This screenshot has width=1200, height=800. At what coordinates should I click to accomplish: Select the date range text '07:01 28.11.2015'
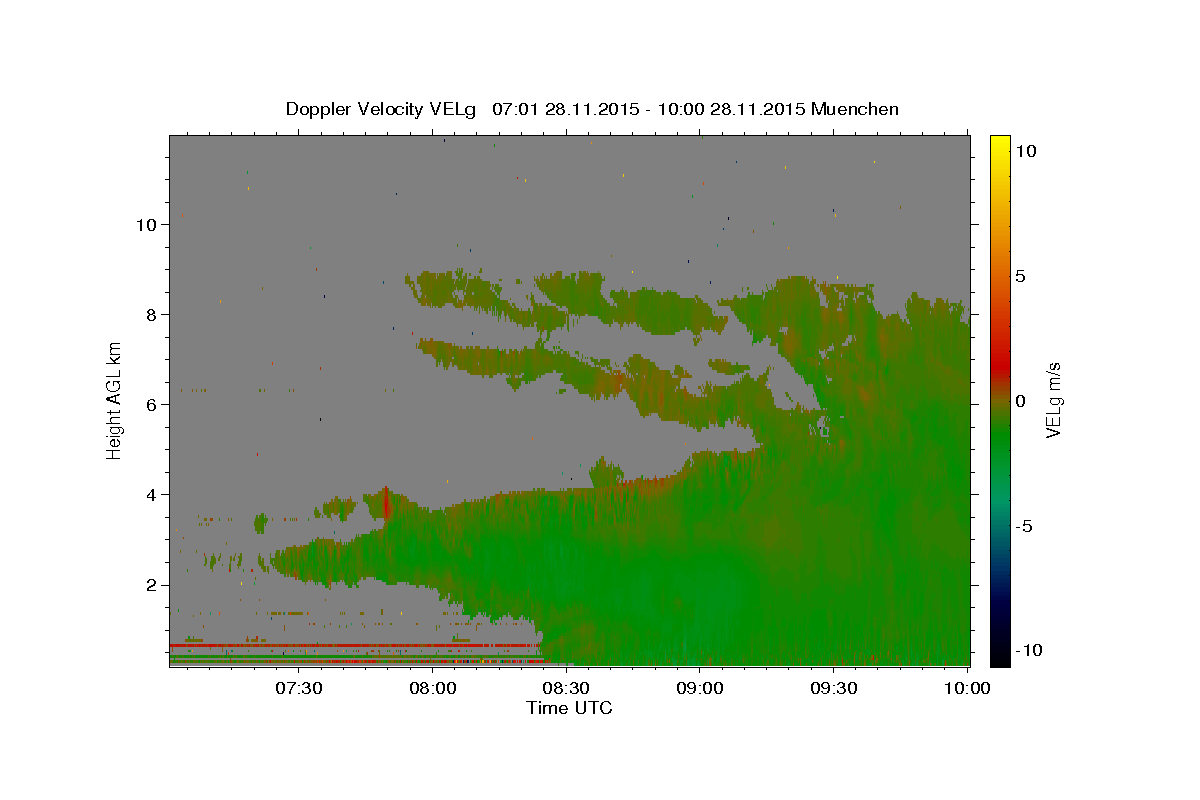(x=565, y=109)
